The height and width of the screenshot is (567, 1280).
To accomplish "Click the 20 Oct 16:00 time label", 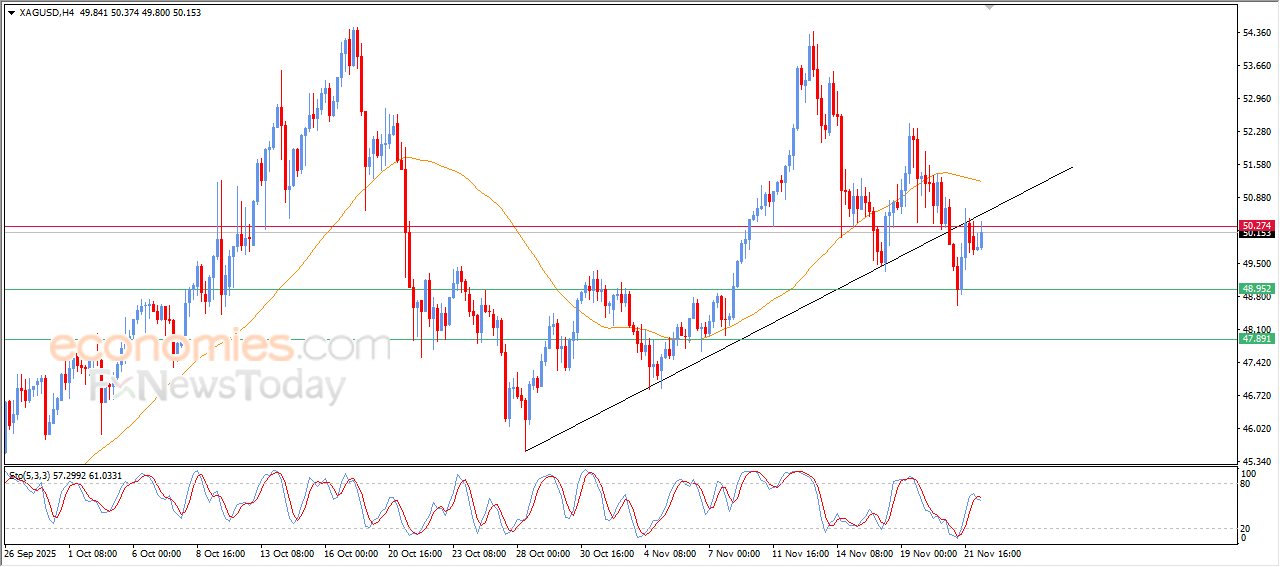I will 415,552.
